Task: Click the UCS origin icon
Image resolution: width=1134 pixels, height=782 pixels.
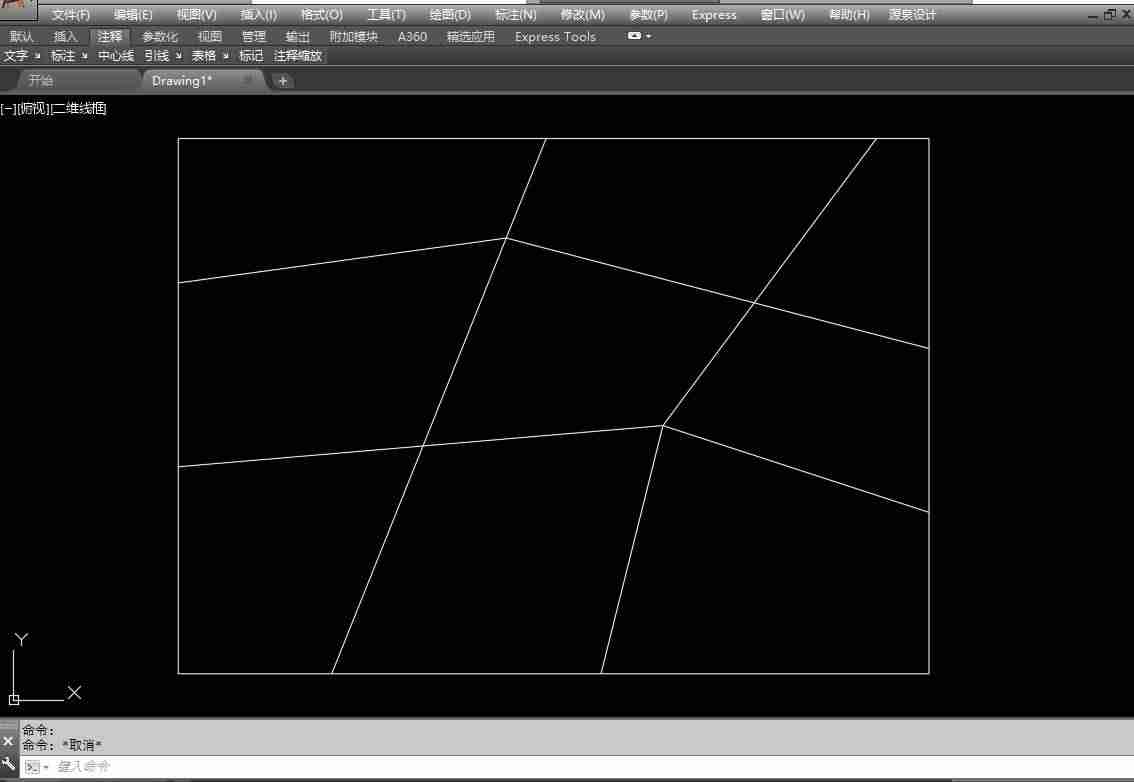Action: point(14,700)
